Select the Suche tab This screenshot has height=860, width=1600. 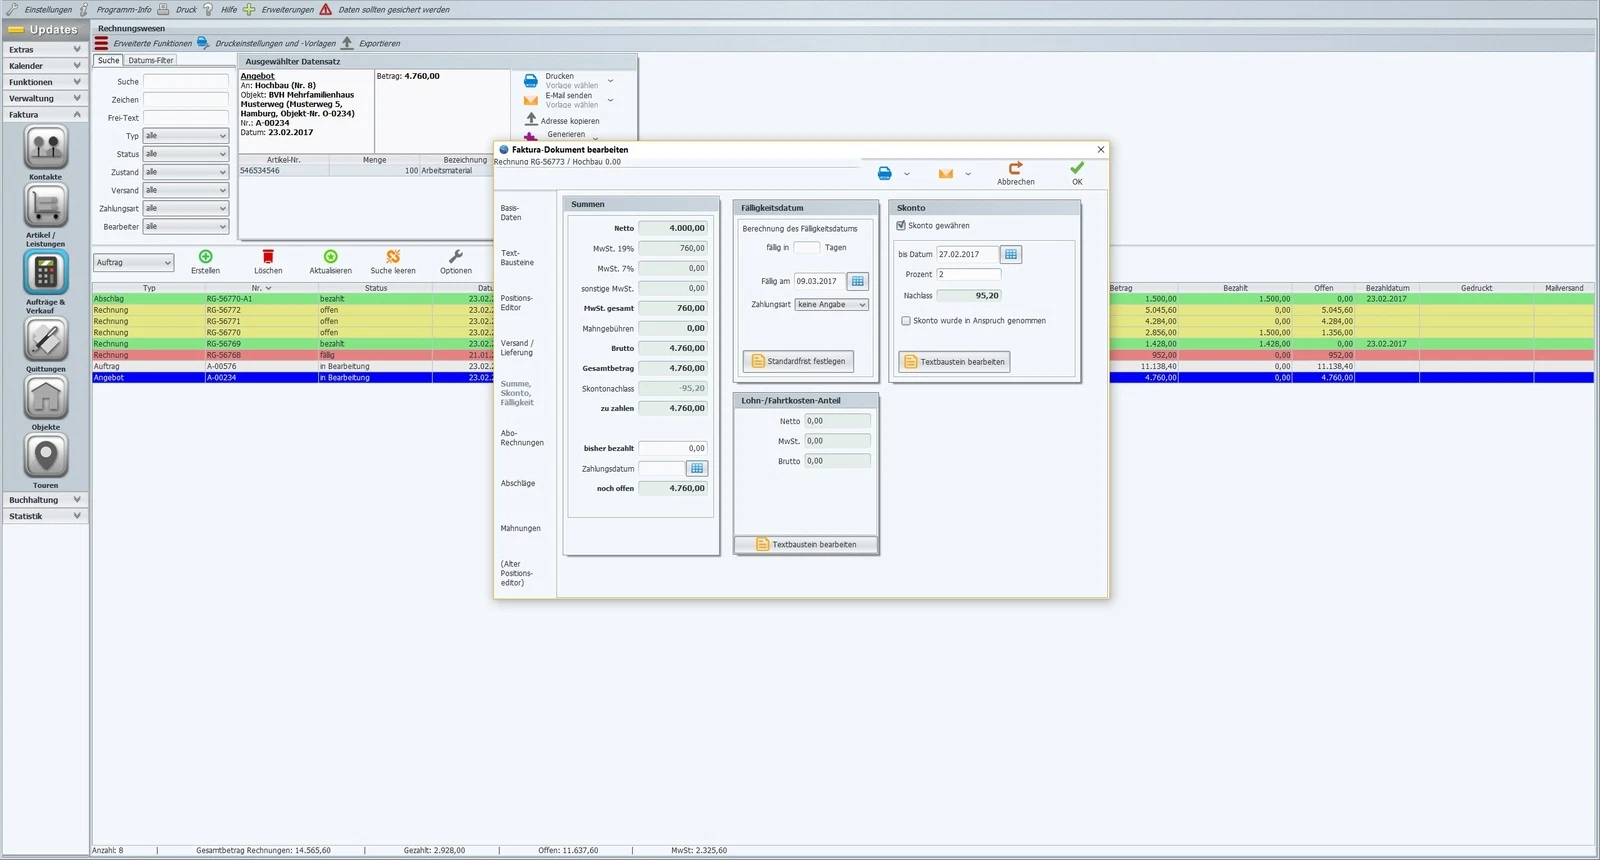[108, 60]
